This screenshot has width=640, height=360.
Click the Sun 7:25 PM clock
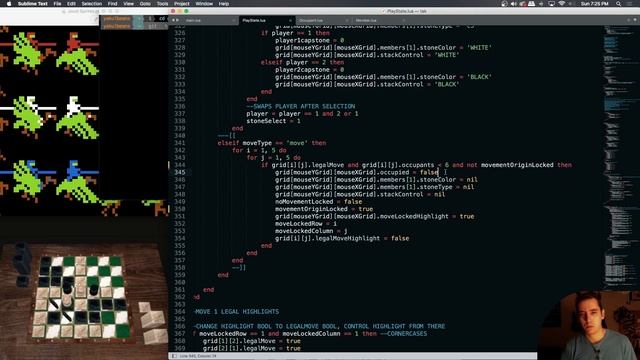coord(595,4)
